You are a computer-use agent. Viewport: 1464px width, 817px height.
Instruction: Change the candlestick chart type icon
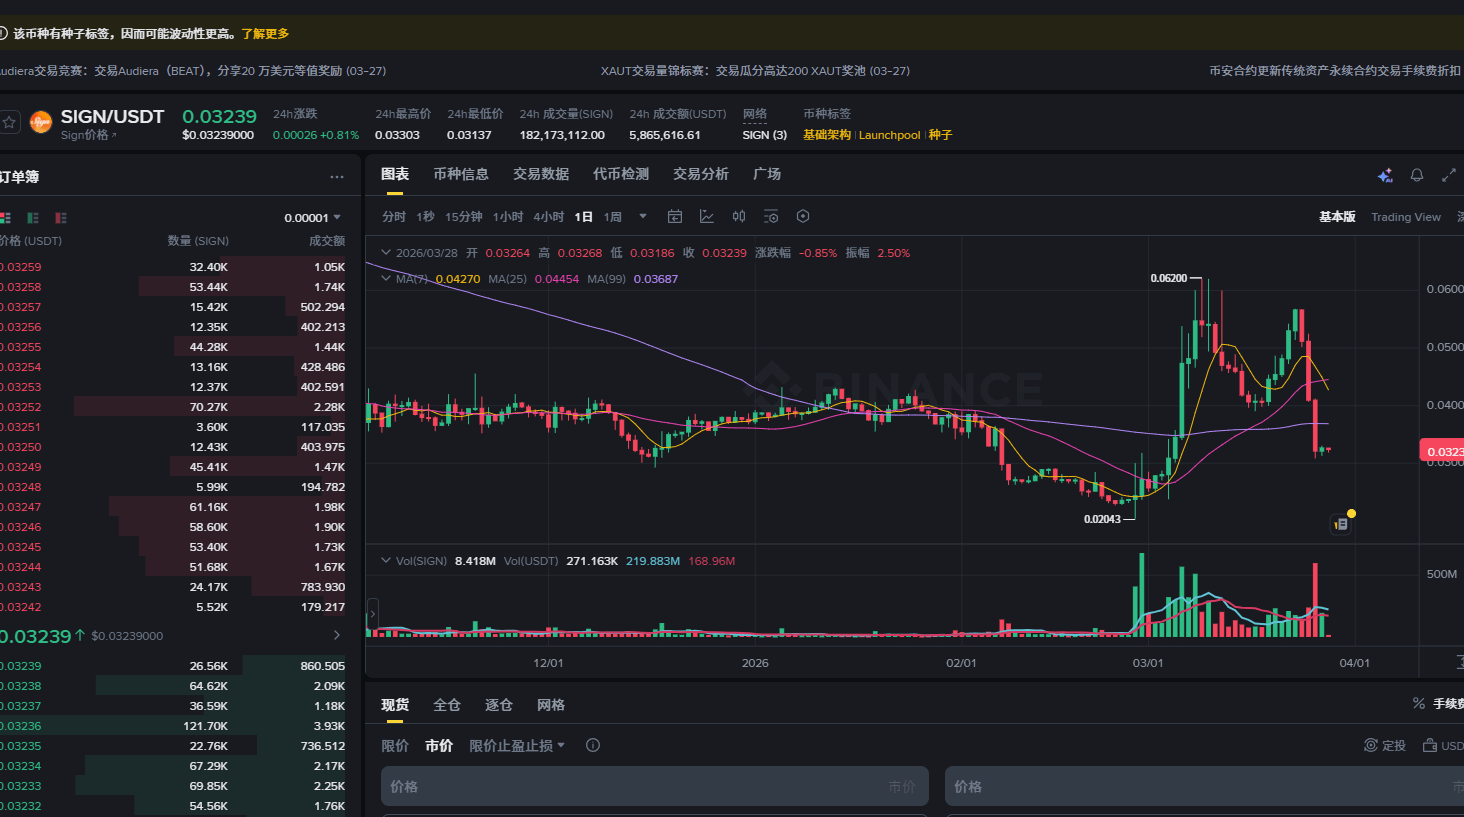[x=739, y=216]
